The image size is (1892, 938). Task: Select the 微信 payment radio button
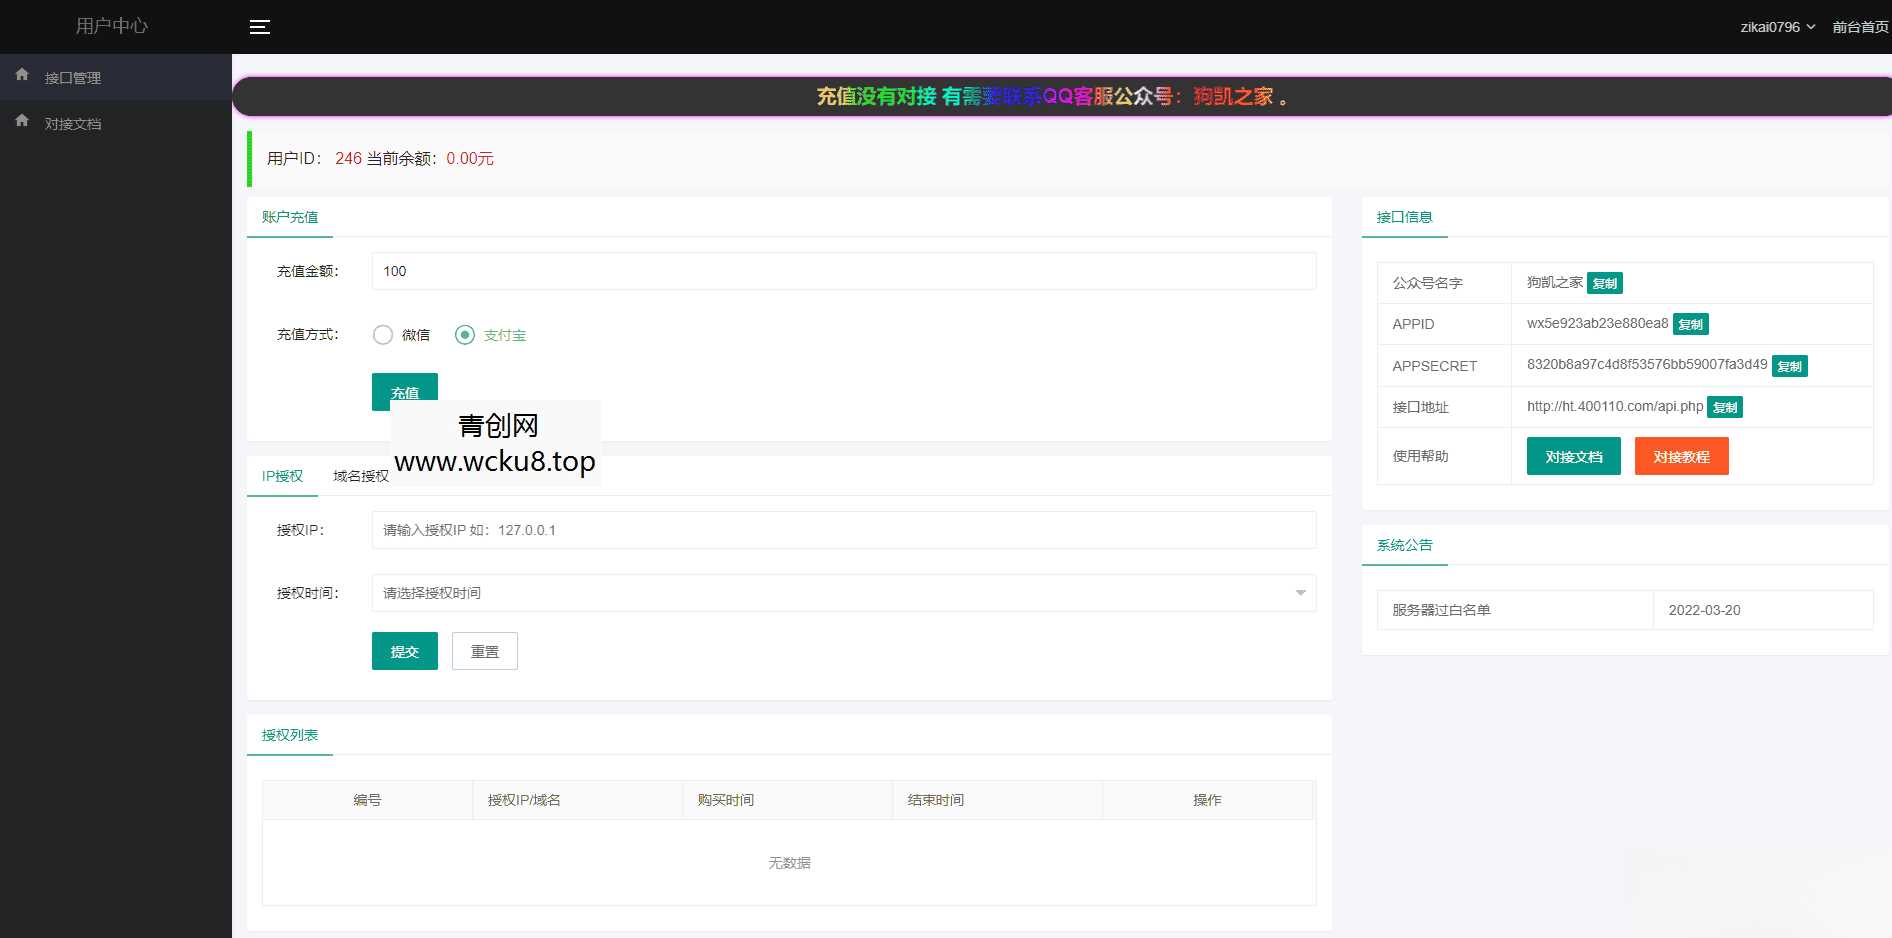point(383,335)
